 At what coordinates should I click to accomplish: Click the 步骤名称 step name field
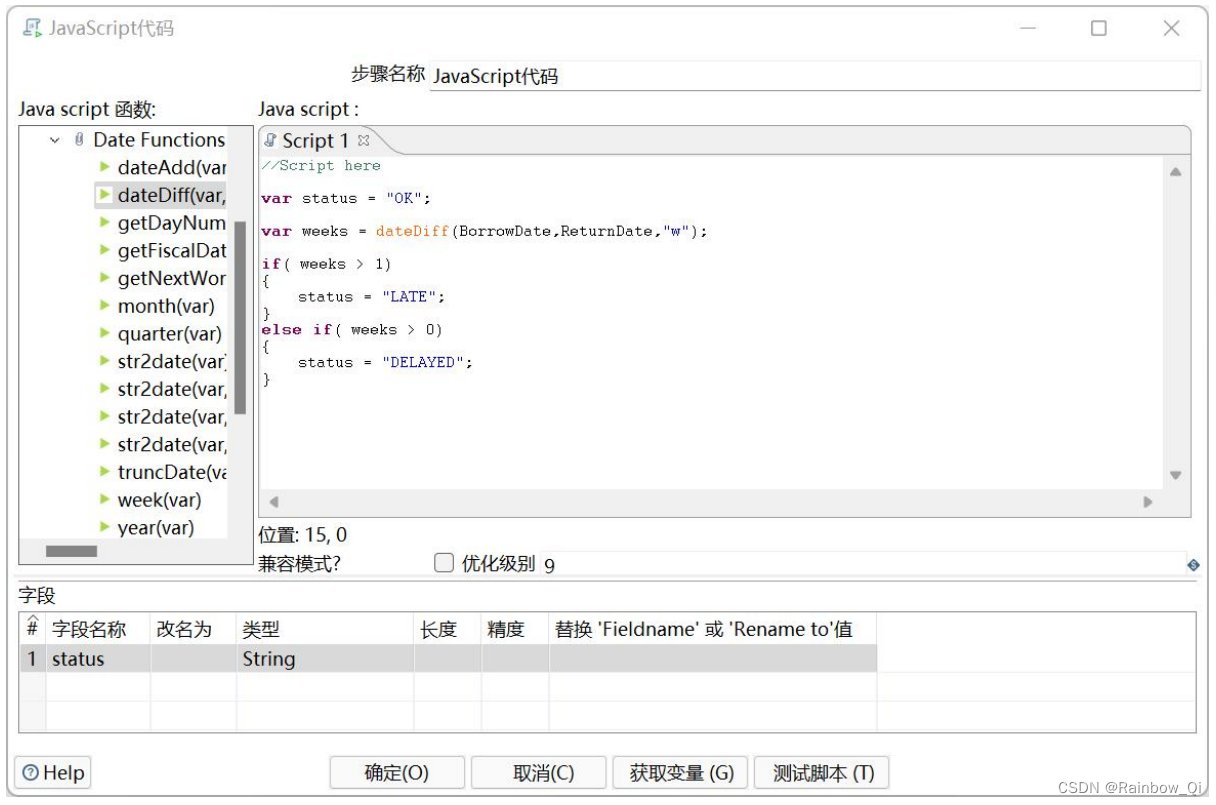tap(814, 76)
